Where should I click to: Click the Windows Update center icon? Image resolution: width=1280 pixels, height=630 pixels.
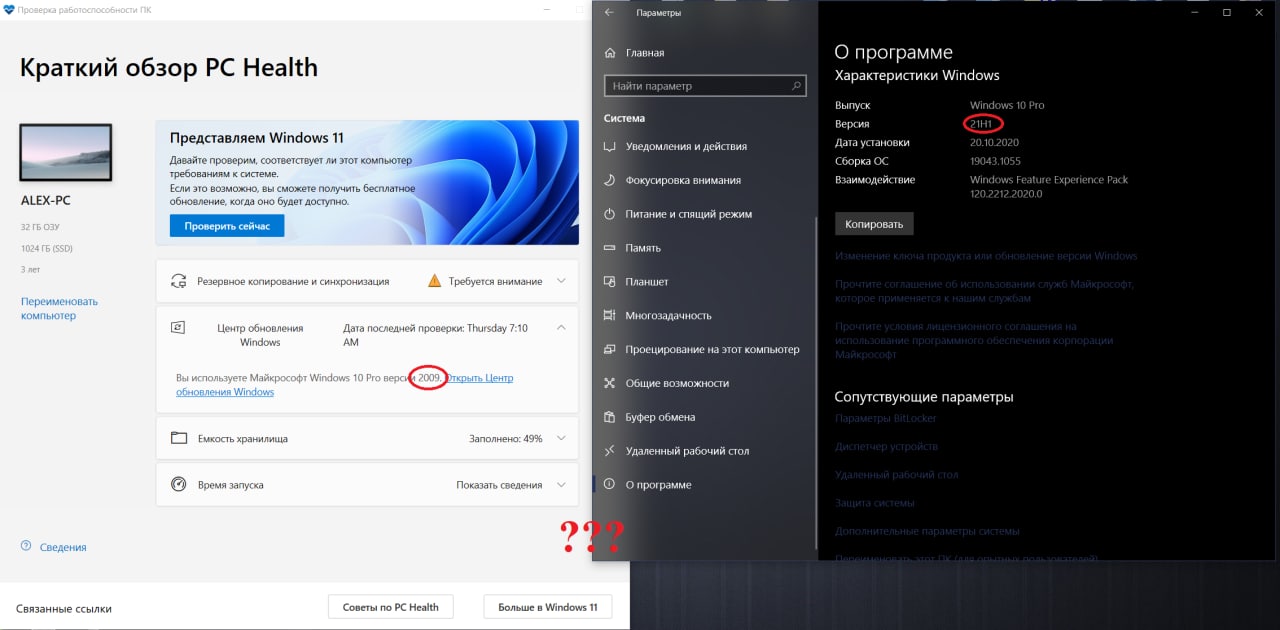pos(179,327)
